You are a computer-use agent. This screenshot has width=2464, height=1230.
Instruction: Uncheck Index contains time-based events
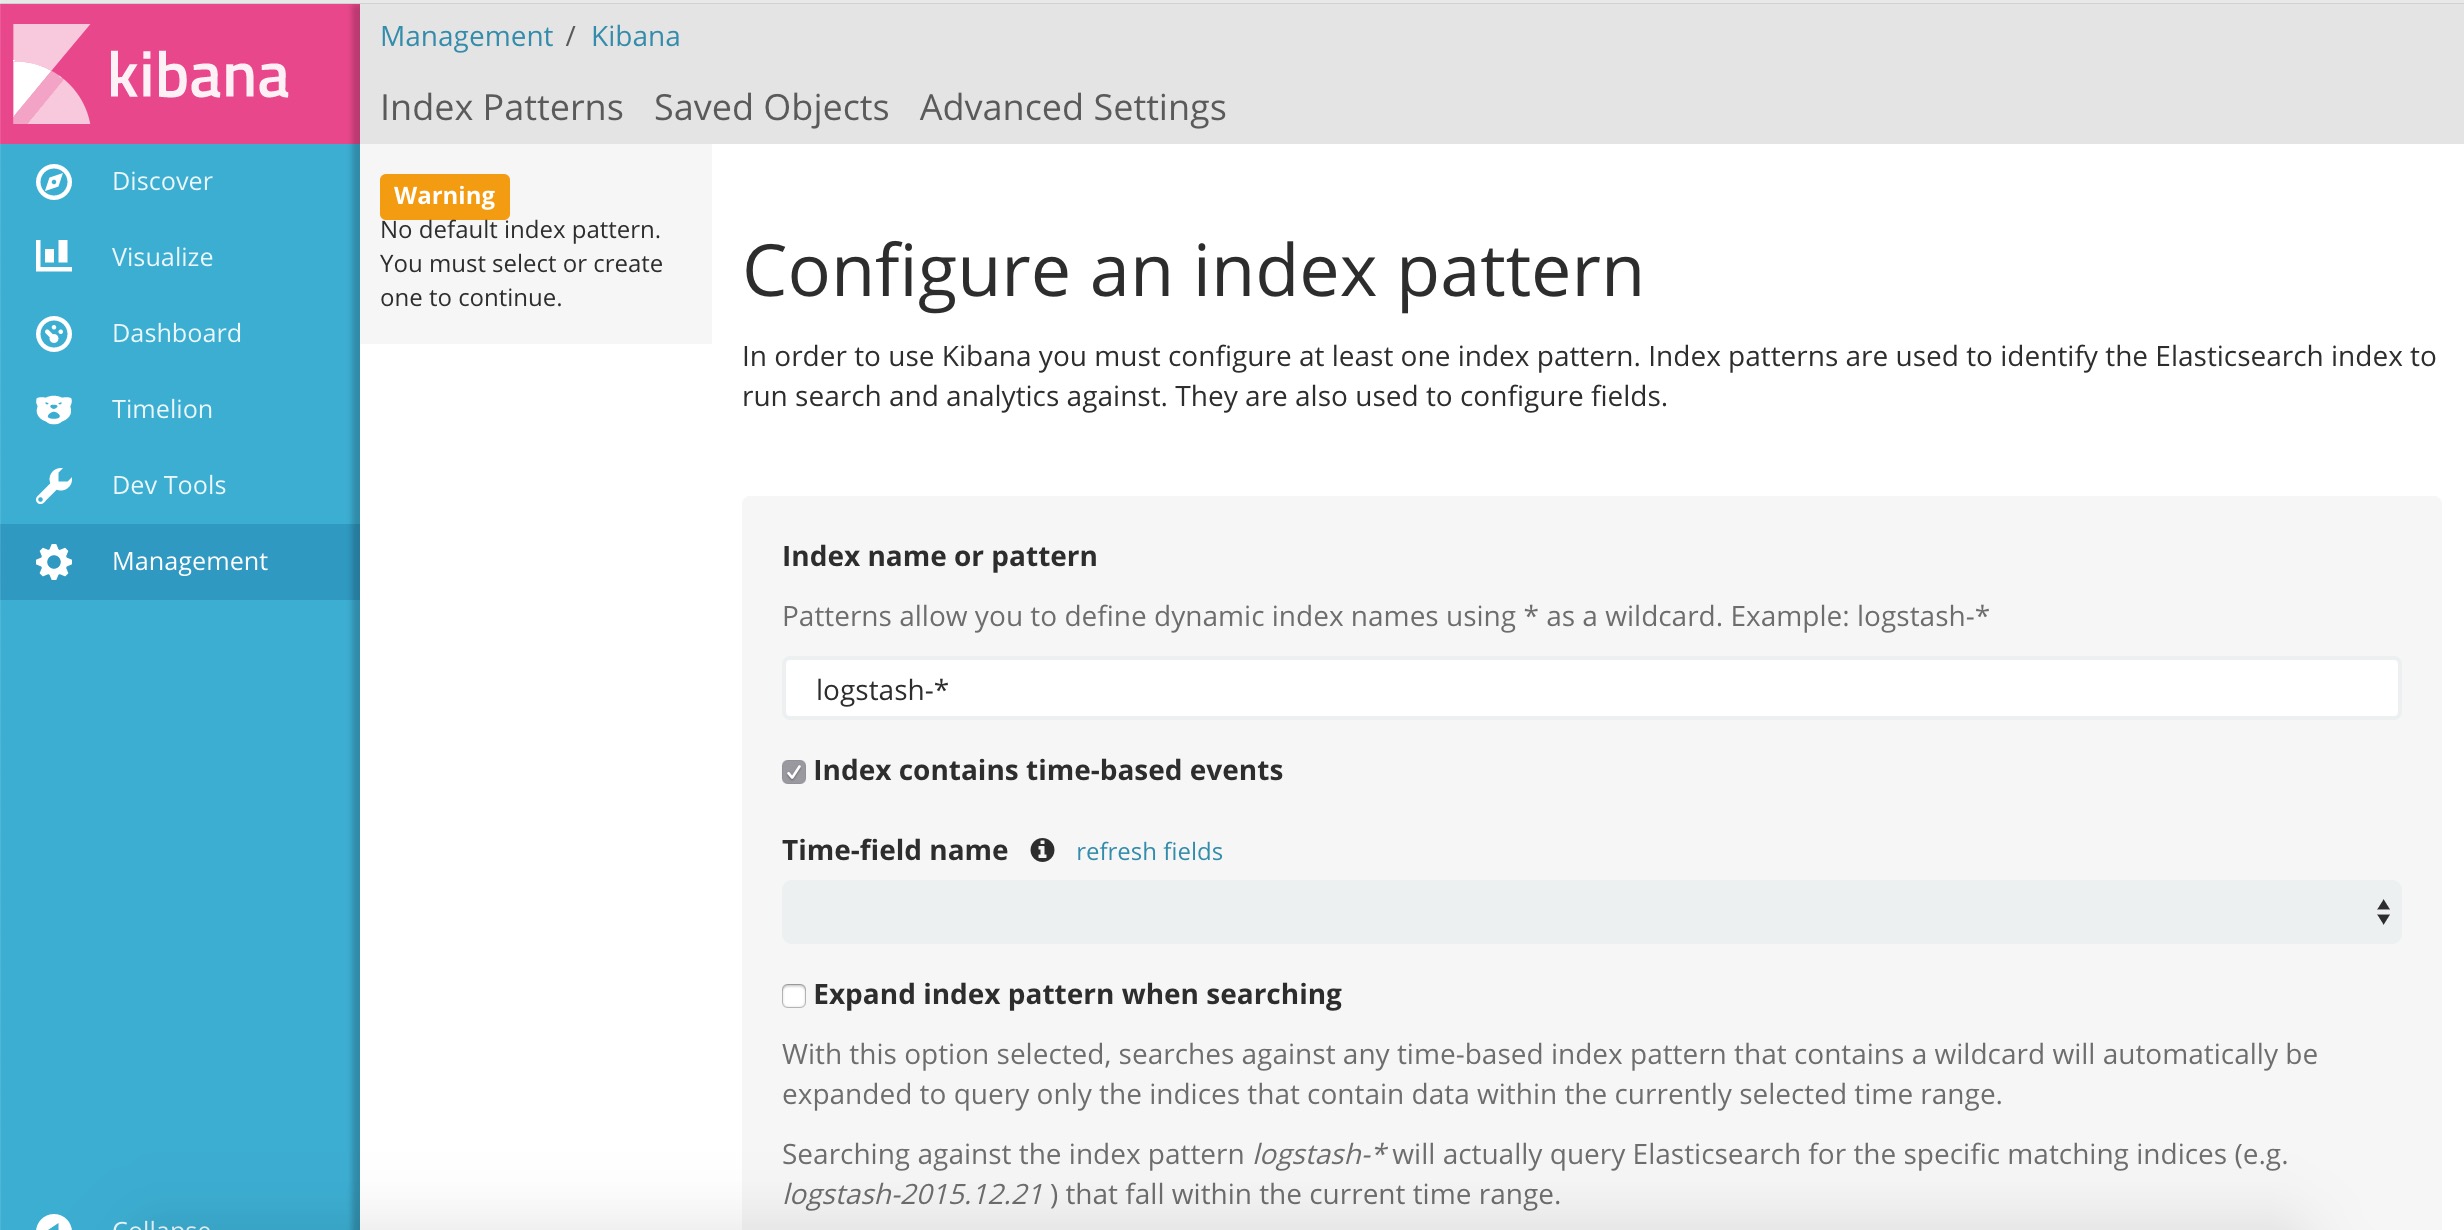794,772
